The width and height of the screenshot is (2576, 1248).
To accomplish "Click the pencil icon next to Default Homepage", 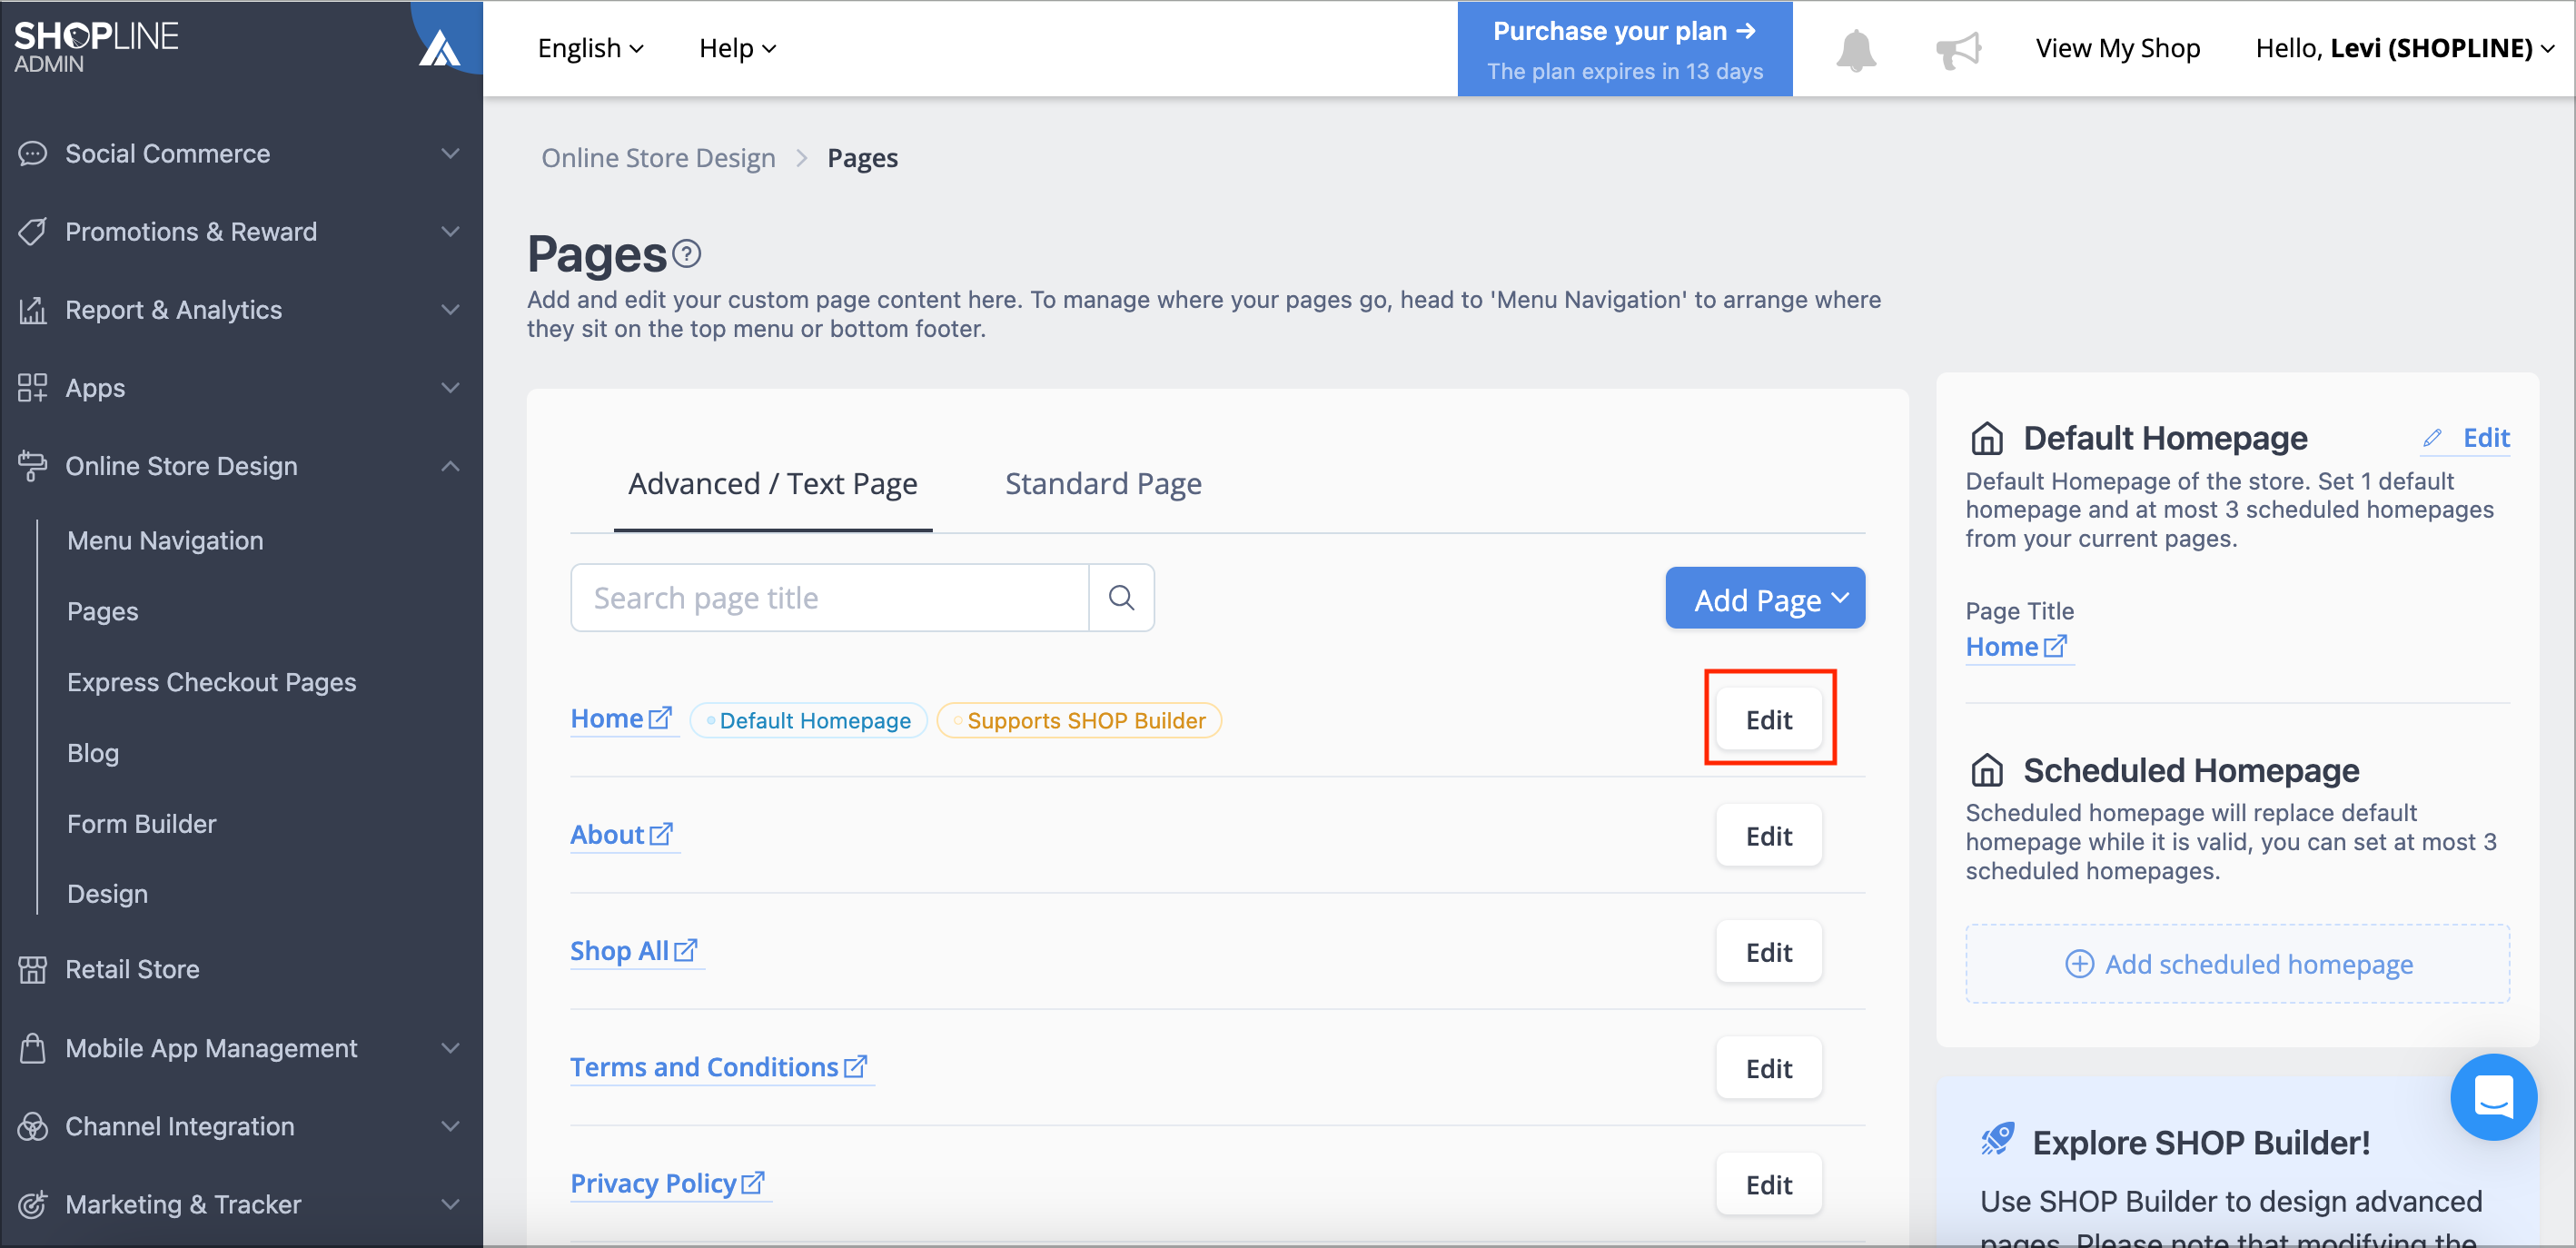I will [2432, 437].
